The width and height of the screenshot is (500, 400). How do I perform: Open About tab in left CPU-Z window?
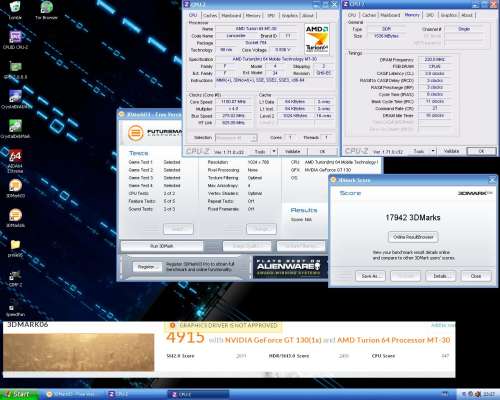pos(308,15)
